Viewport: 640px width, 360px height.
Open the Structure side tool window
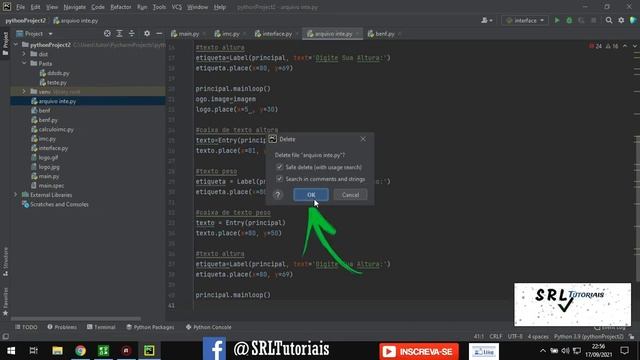click(x=5, y=261)
